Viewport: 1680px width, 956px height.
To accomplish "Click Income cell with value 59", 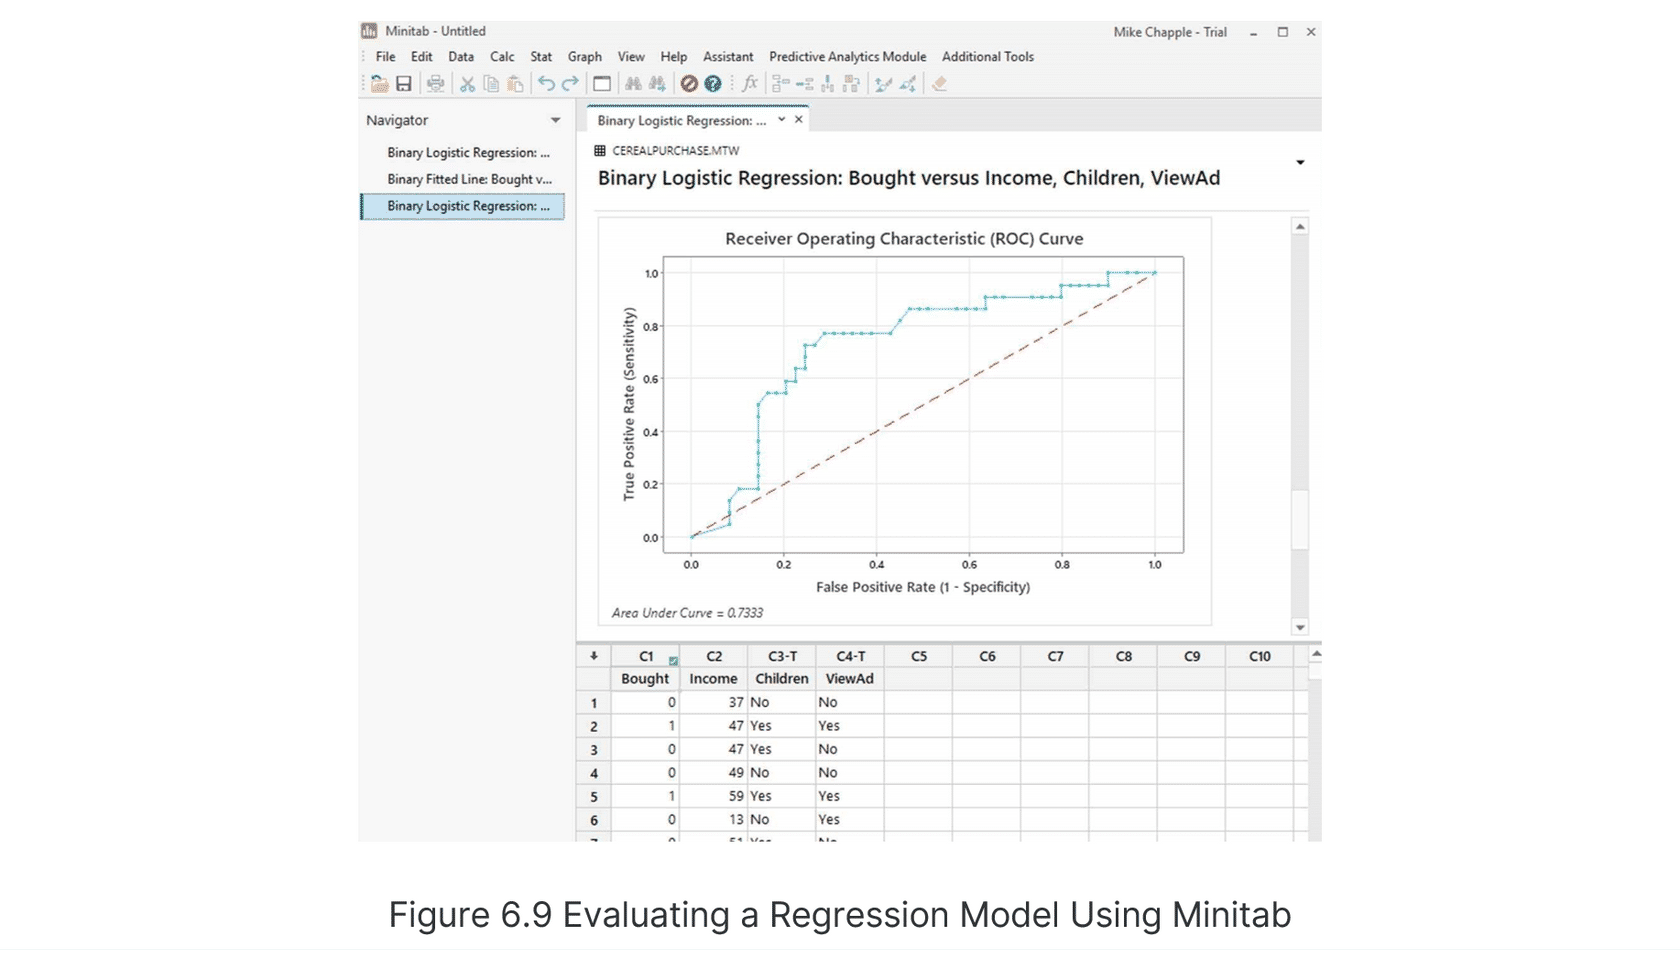I will pyautogui.click(x=714, y=797).
